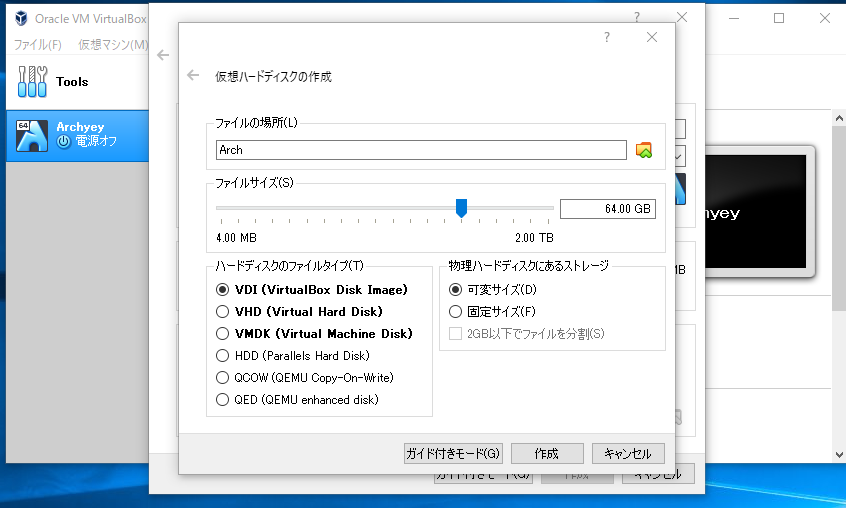This screenshot has height=508, width=846.
Task: Click the file size slider handle
Action: coord(461,208)
